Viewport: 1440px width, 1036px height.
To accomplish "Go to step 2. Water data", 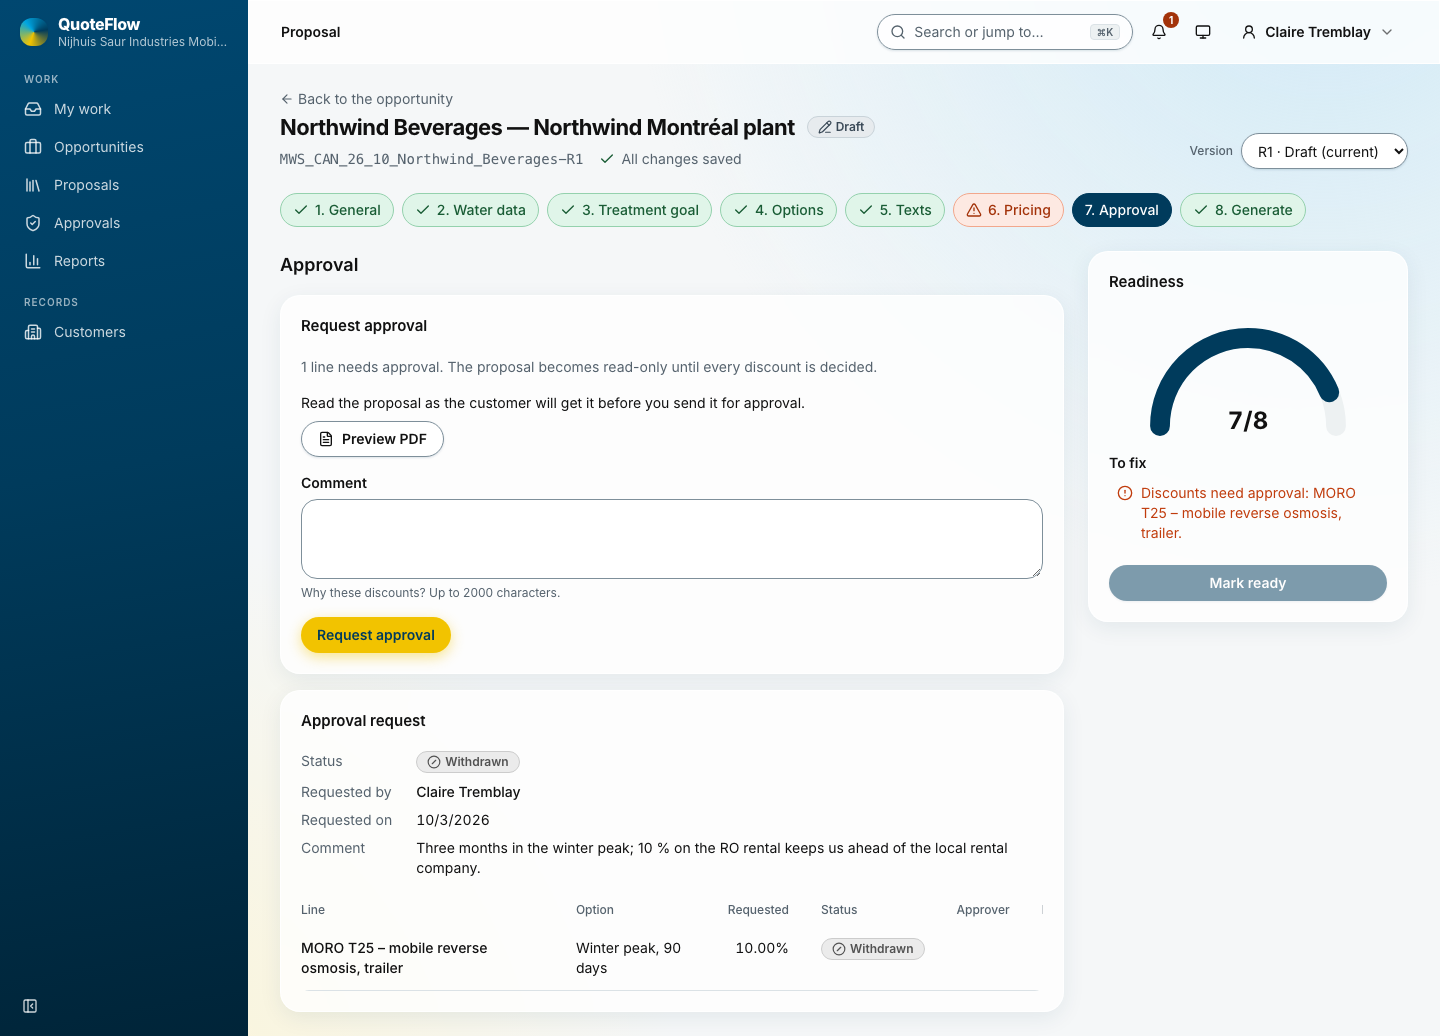I will [470, 210].
